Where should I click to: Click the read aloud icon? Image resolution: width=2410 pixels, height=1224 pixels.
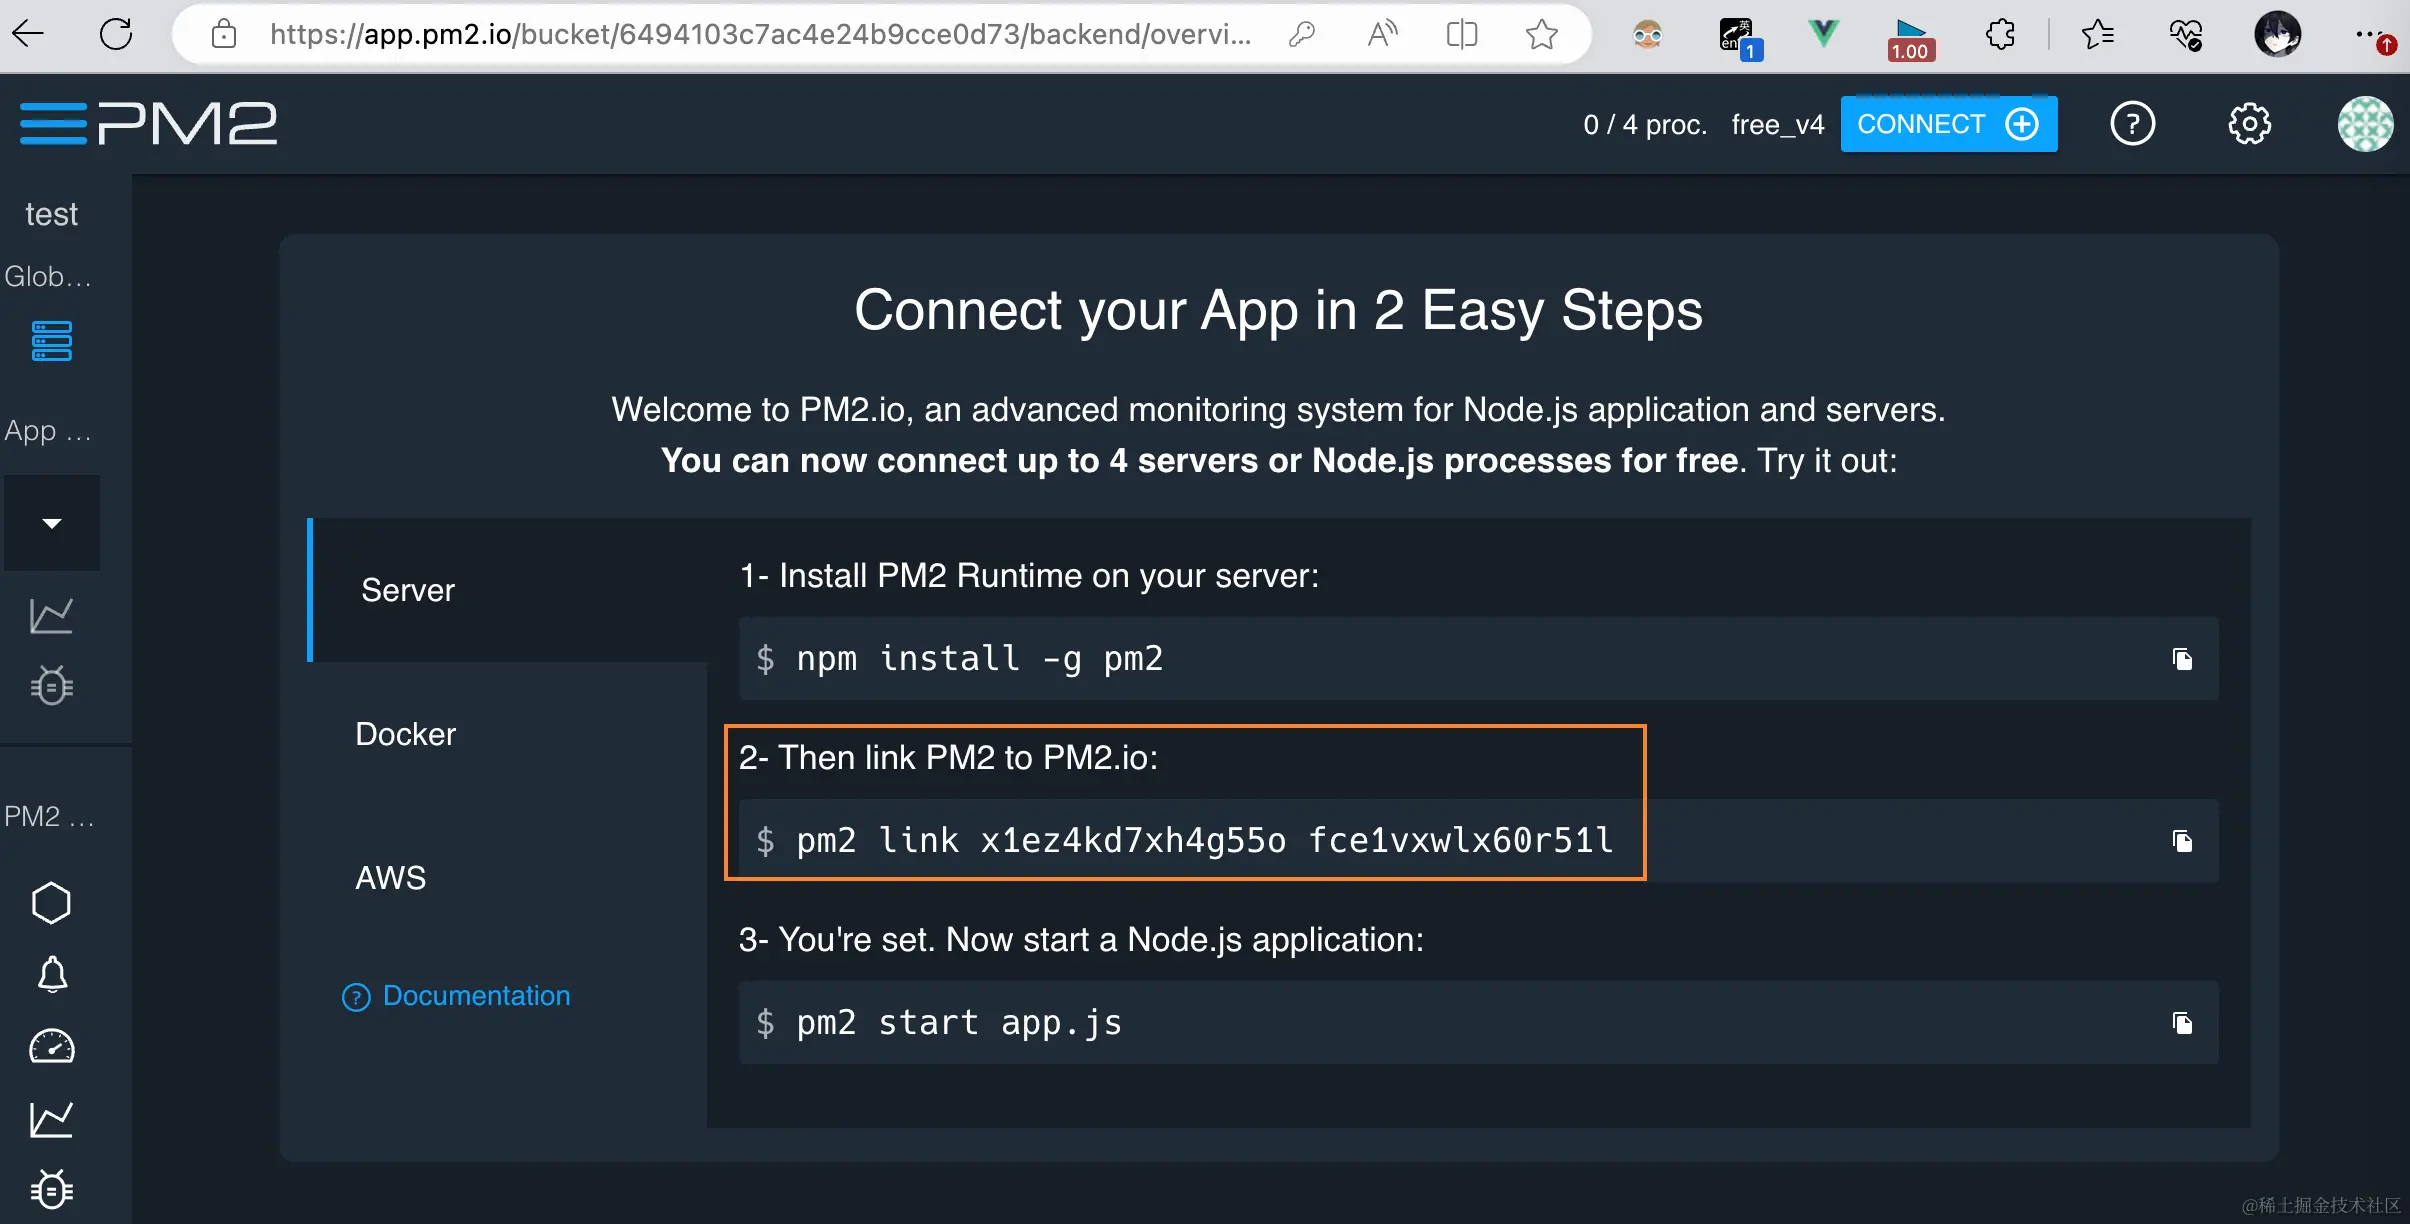[x=1382, y=34]
